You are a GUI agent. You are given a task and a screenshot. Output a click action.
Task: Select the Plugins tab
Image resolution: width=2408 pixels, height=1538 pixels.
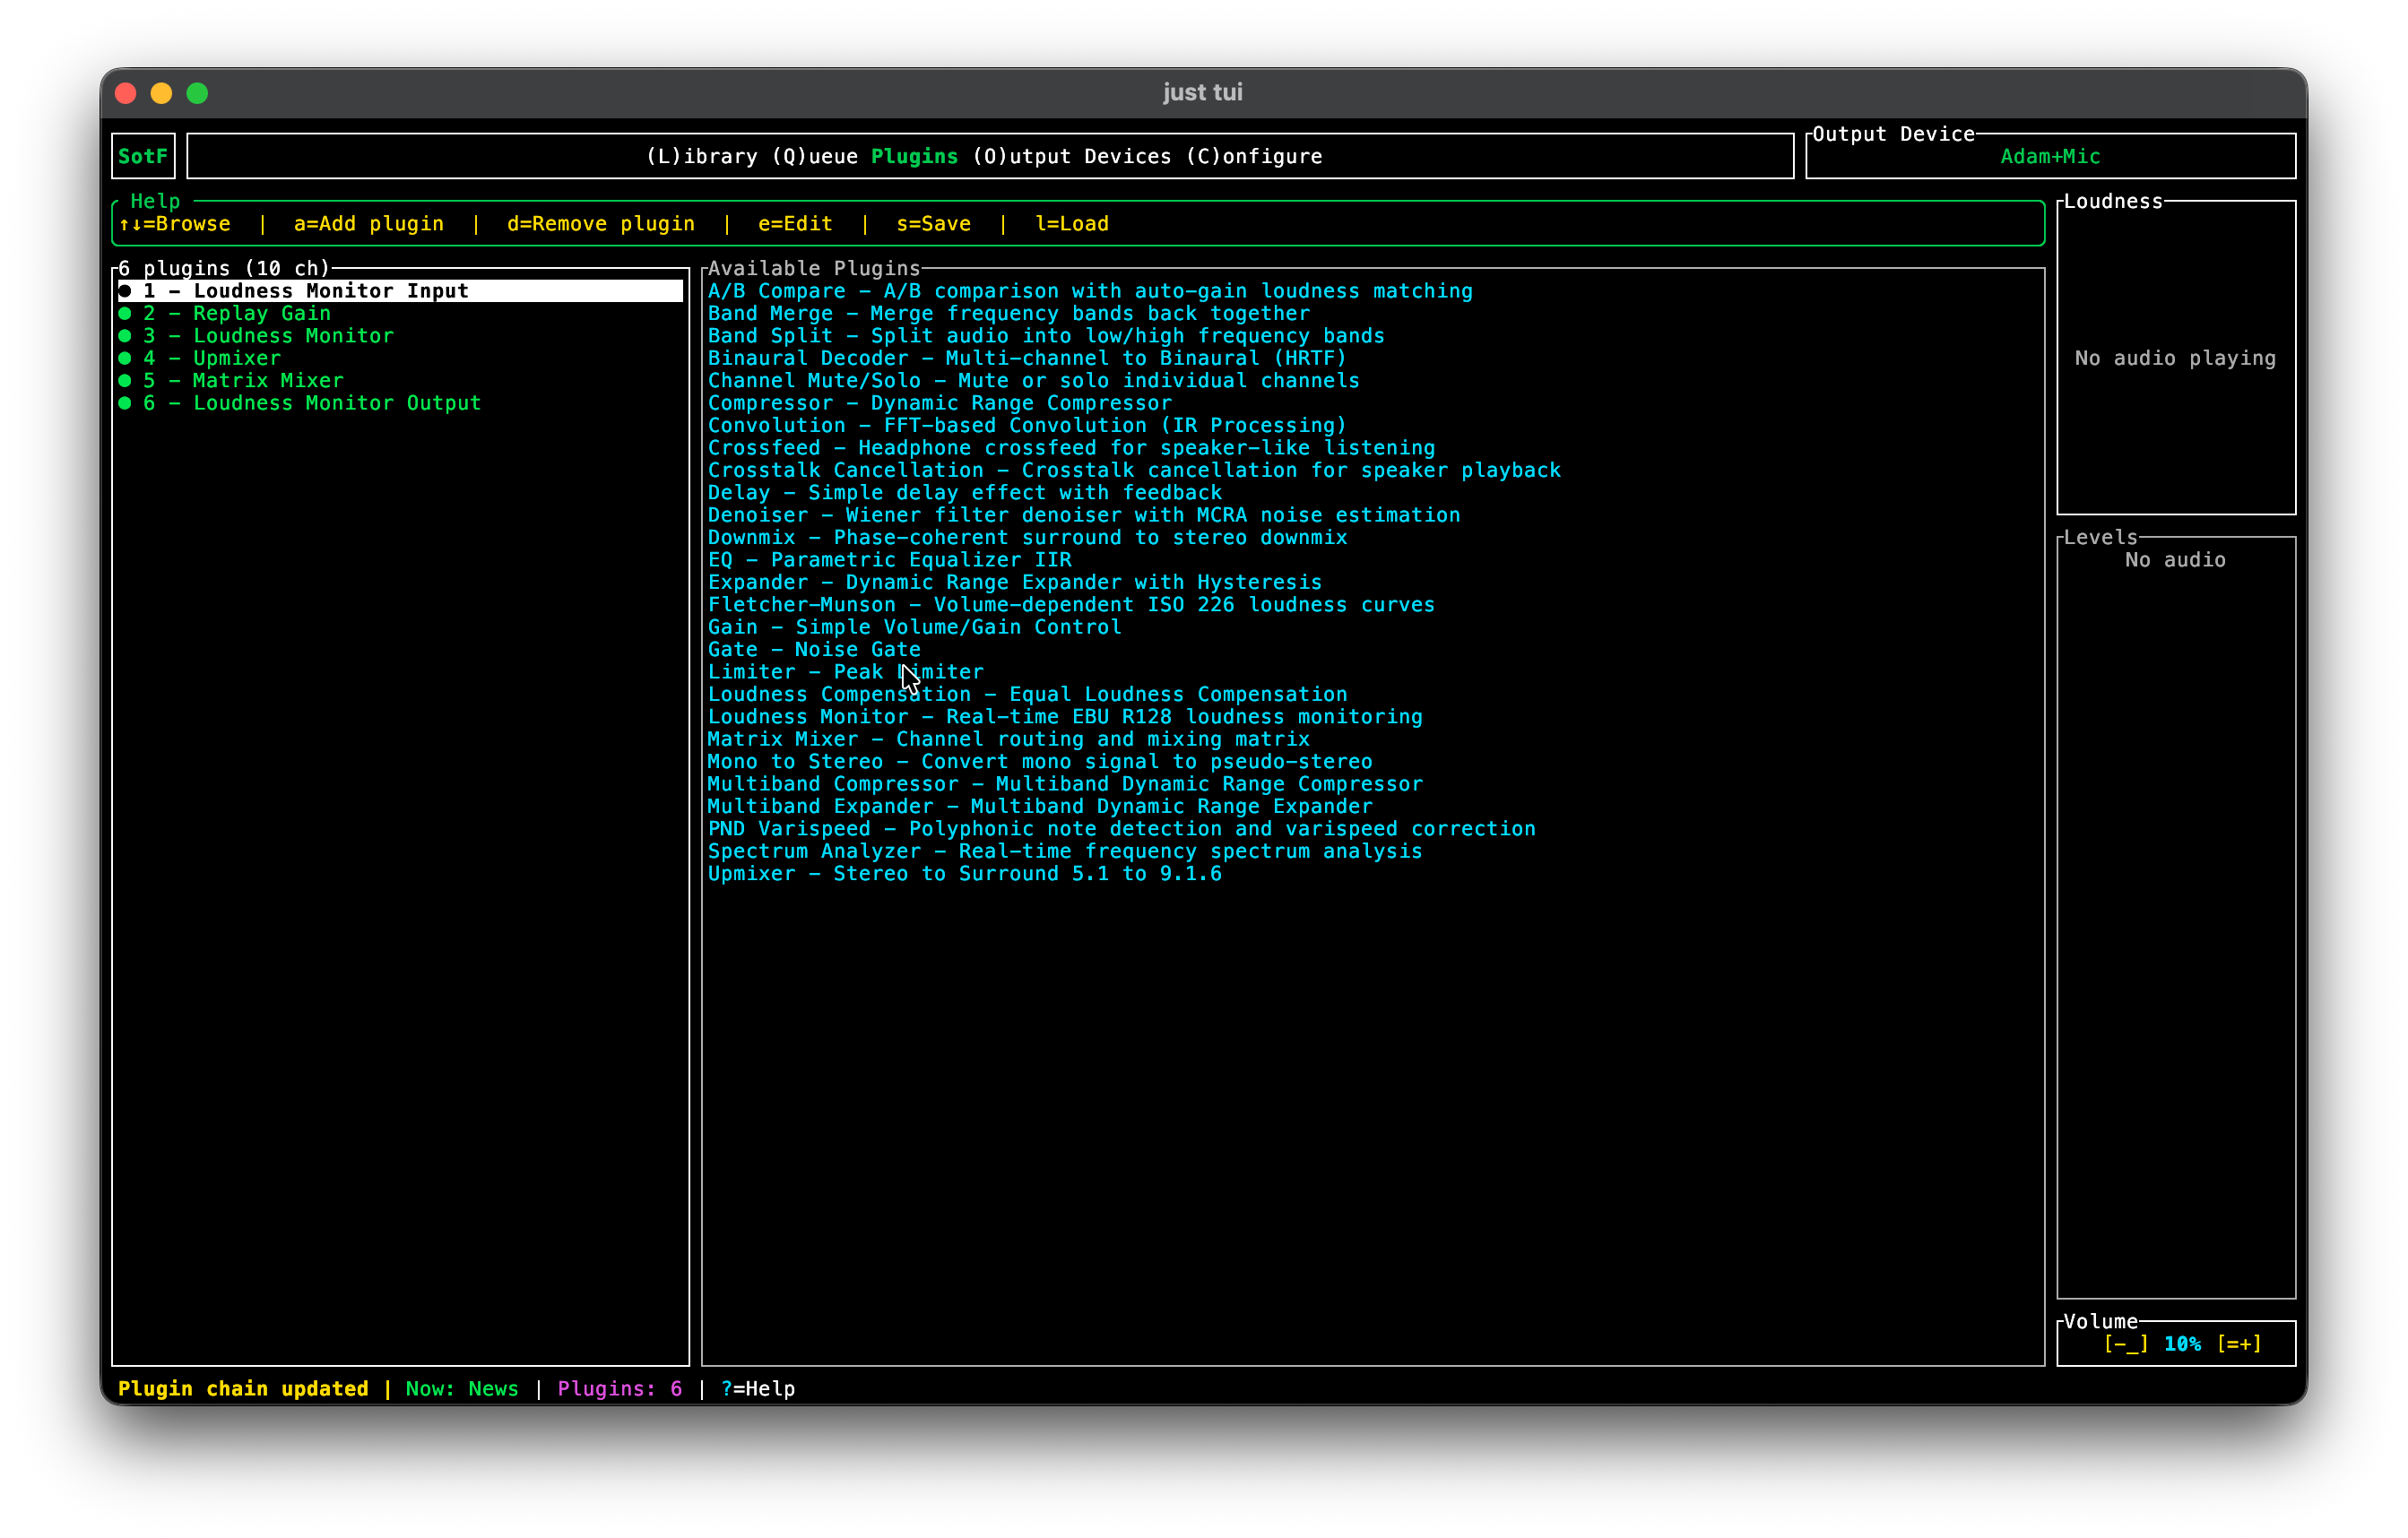pos(914,156)
